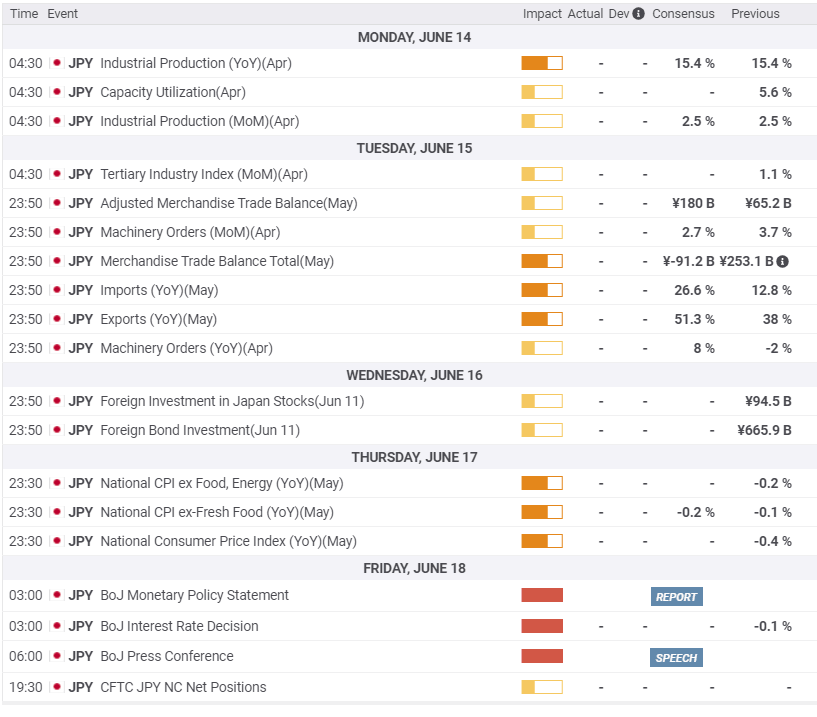The width and height of the screenshot is (817, 717).
Task: Click Japan flag on Foreign Bond Investment row
Action: click(x=56, y=431)
